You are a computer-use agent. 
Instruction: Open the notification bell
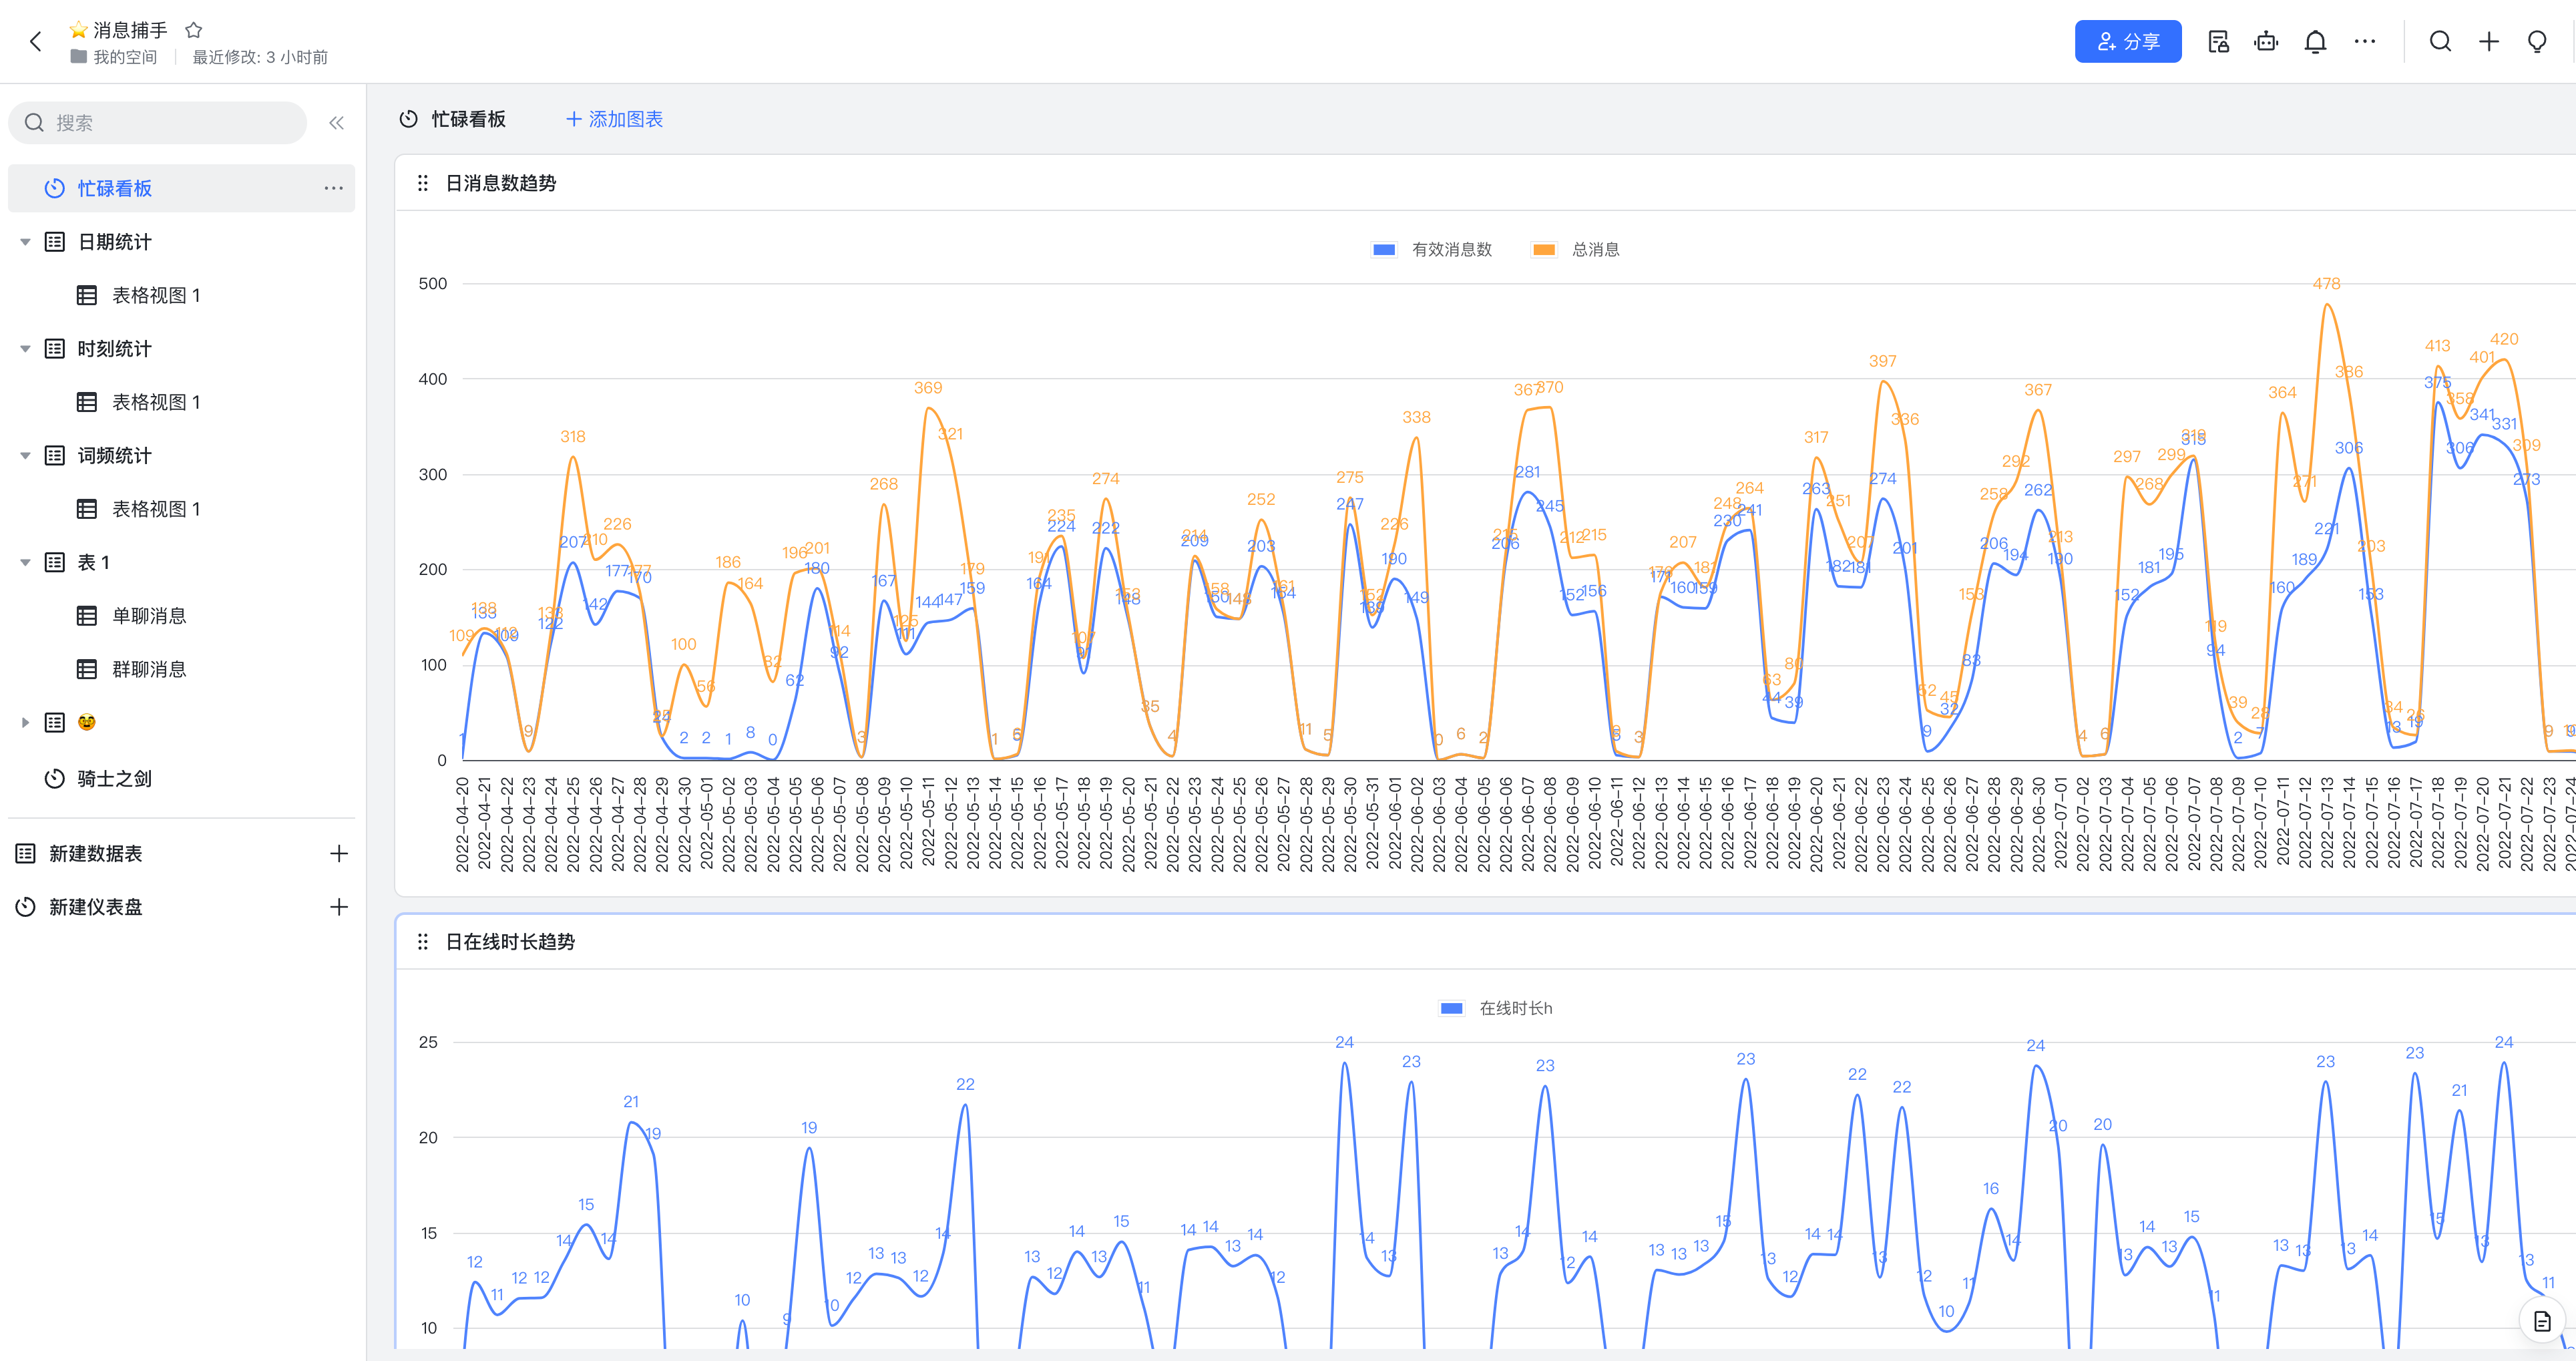click(2315, 42)
